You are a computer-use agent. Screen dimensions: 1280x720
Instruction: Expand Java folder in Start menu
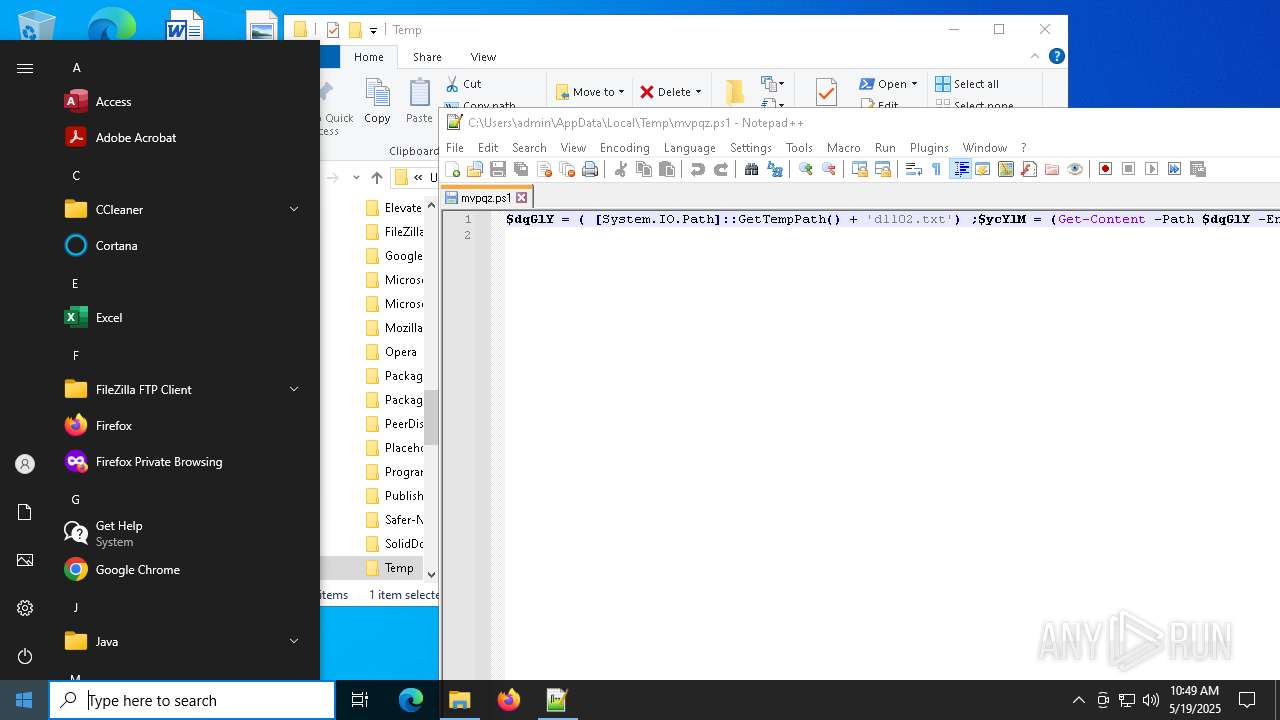tap(294, 641)
